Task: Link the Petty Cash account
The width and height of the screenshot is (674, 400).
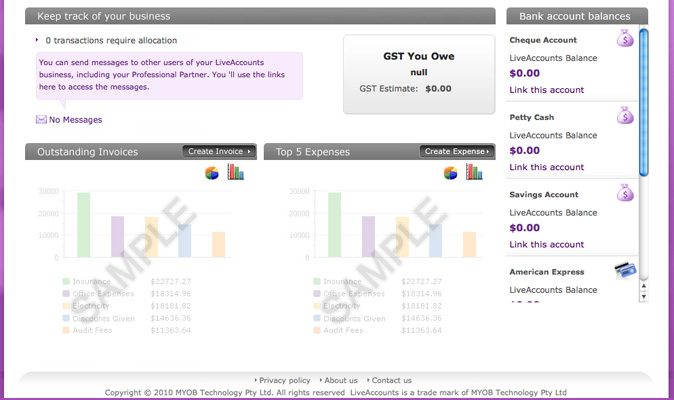Action: (546, 167)
